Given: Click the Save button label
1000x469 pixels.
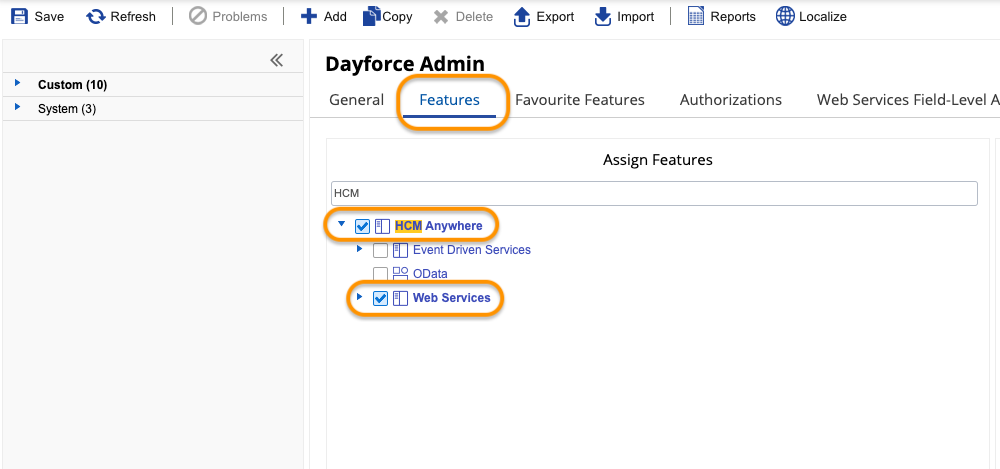Looking at the screenshot, I should click(x=49, y=17).
